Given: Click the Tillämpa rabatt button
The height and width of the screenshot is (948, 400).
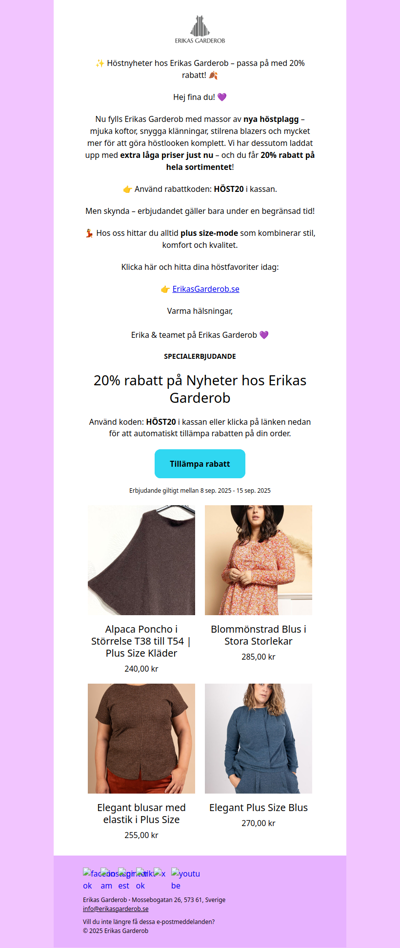Looking at the screenshot, I should 200,464.
